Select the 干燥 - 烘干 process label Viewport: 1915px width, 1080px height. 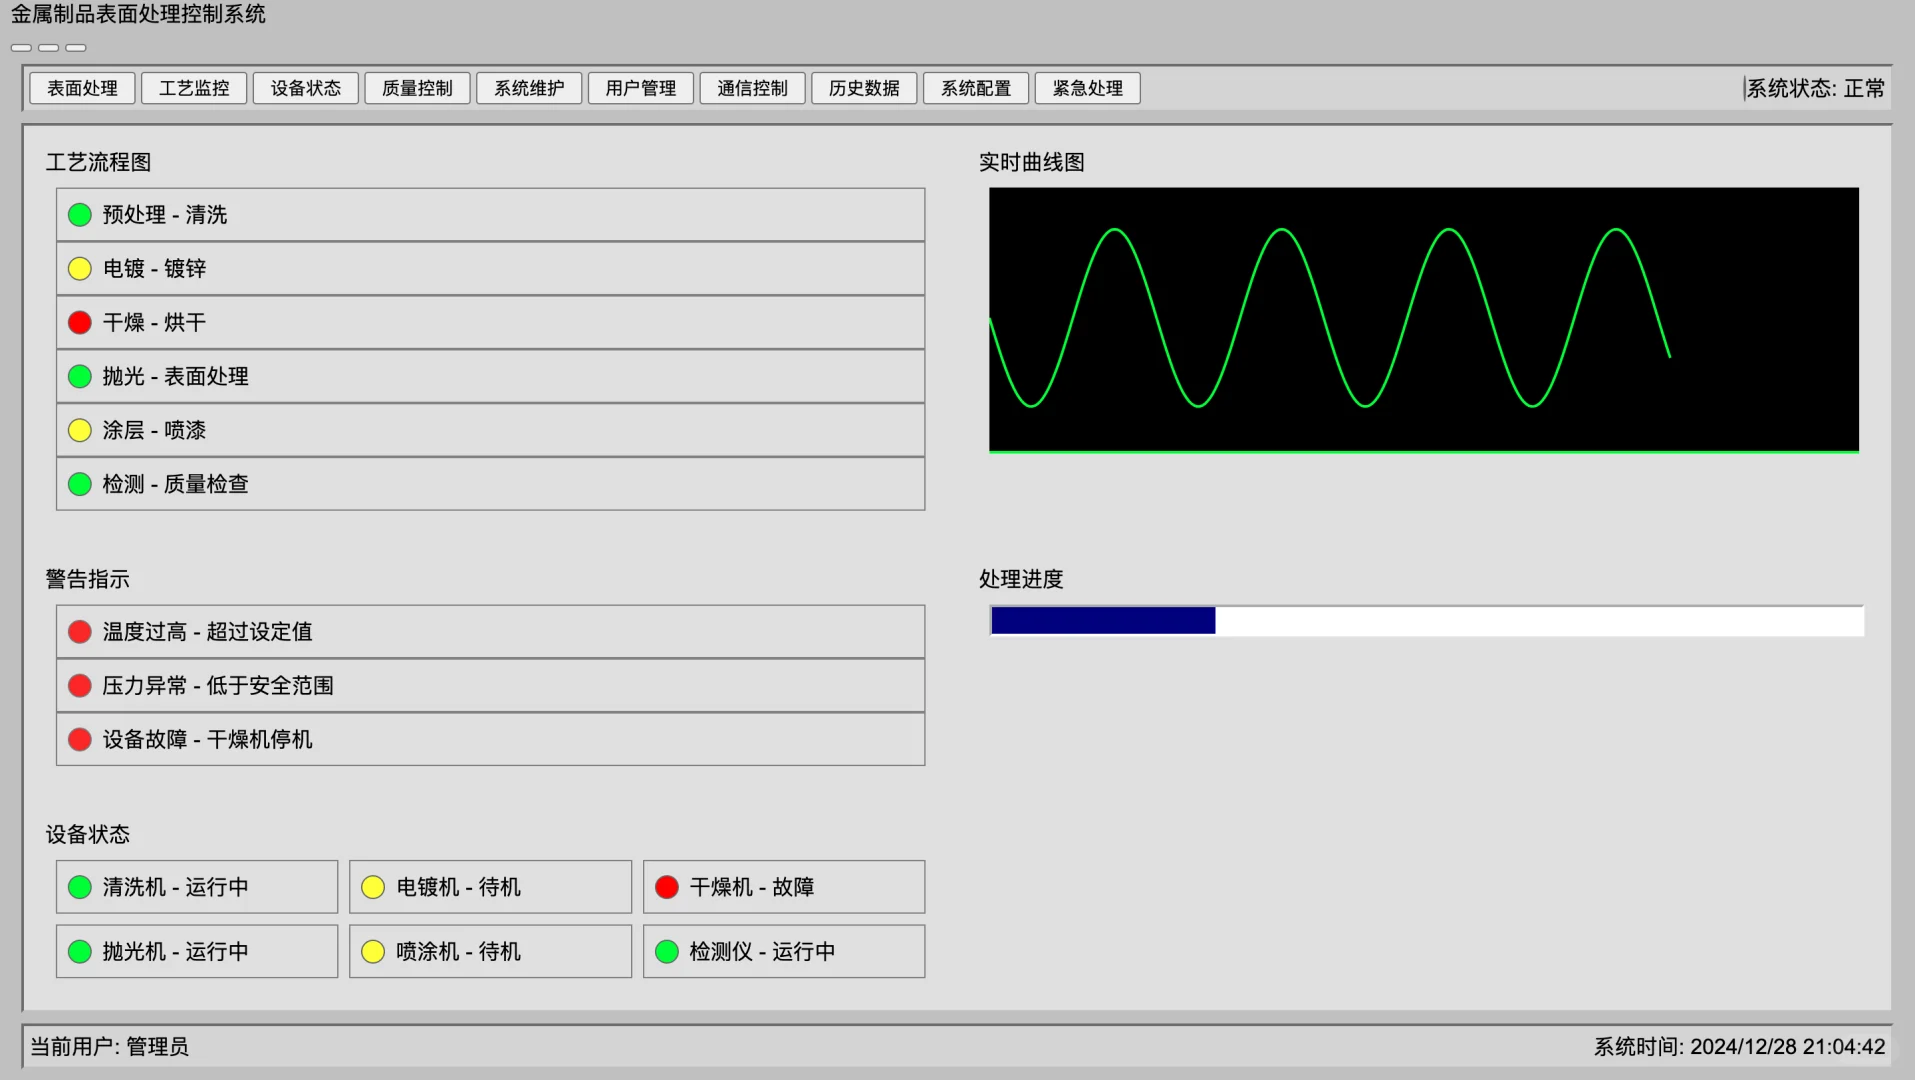(154, 323)
